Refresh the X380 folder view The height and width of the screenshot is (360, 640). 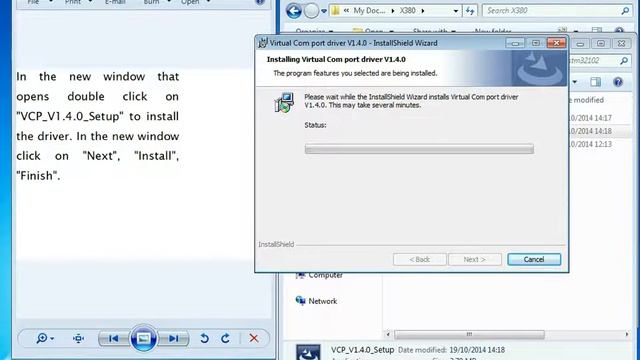coord(470,11)
